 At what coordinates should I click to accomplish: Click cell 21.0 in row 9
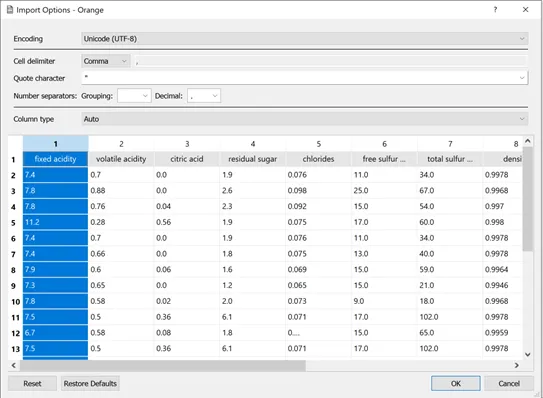click(450, 285)
